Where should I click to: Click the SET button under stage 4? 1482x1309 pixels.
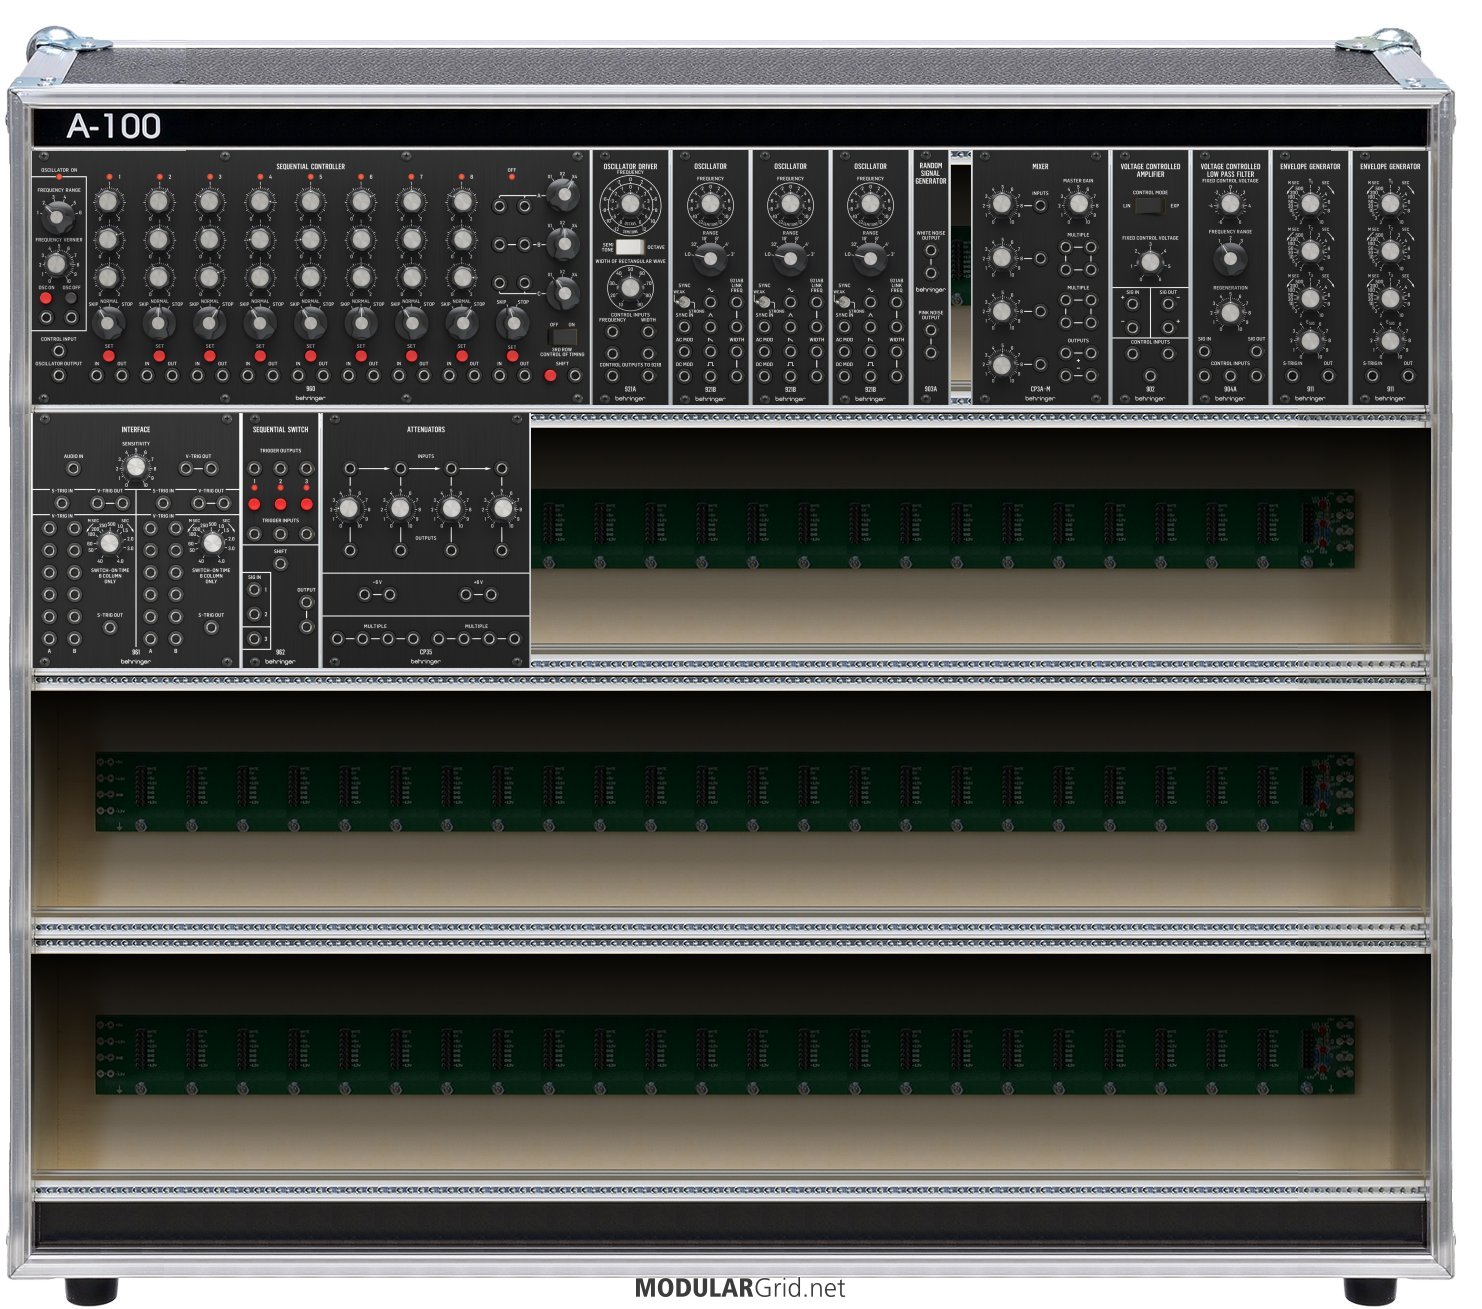260,356
